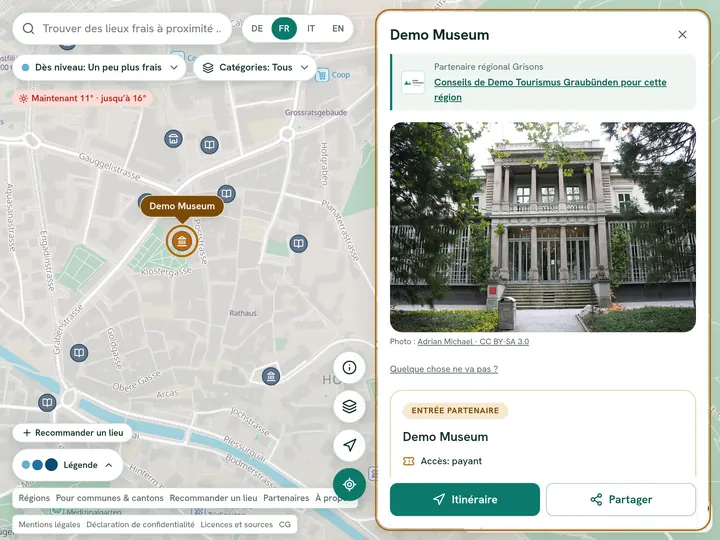Click the search field for cool places
The height and width of the screenshot is (540, 720).
[x=122, y=28]
